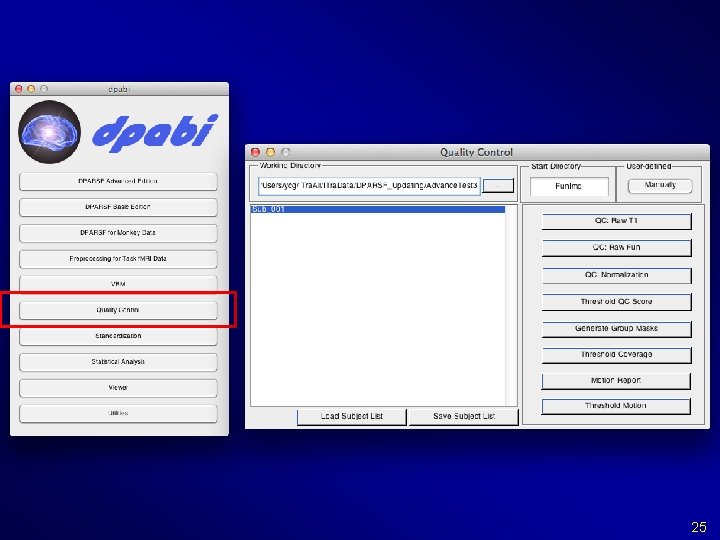
Task: Click the dpabi brain logo image
Action: tap(50, 132)
